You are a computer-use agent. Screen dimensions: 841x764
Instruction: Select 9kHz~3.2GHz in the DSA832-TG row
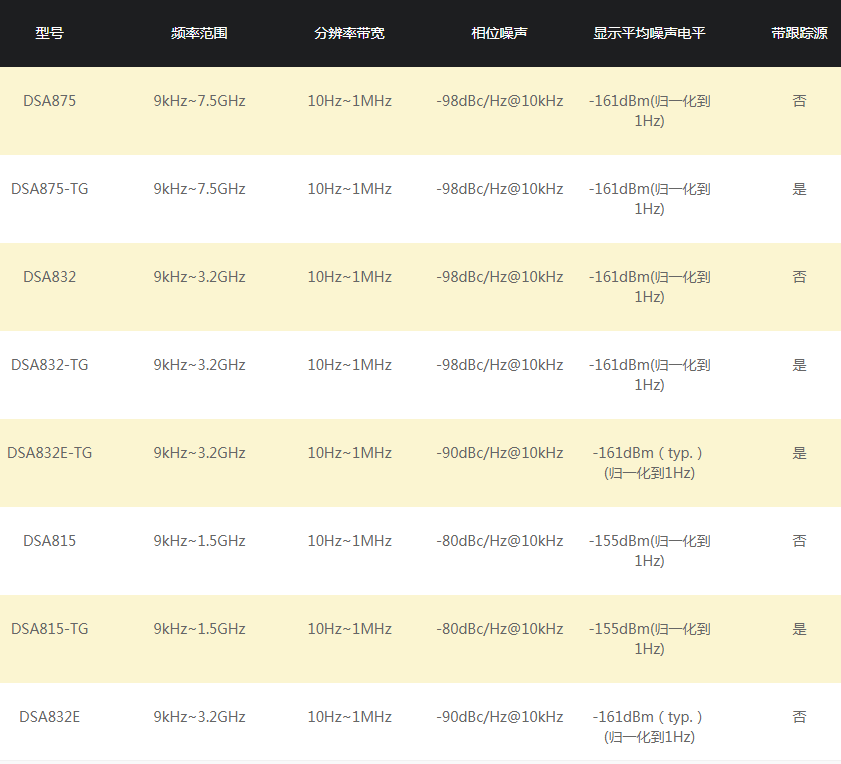point(200,365)
